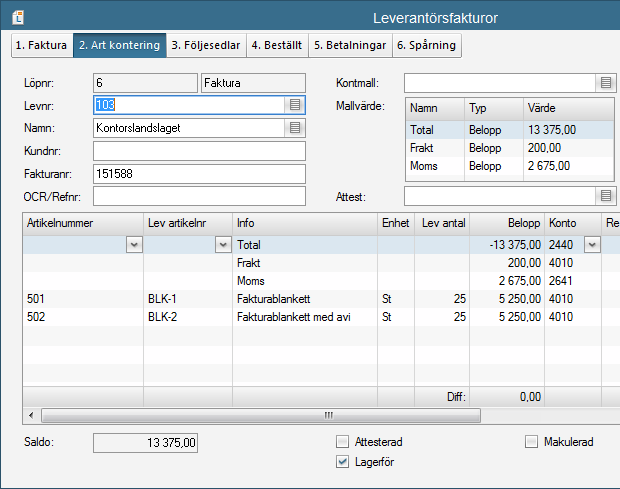Click the Lev antal column header

click(442, 223)
